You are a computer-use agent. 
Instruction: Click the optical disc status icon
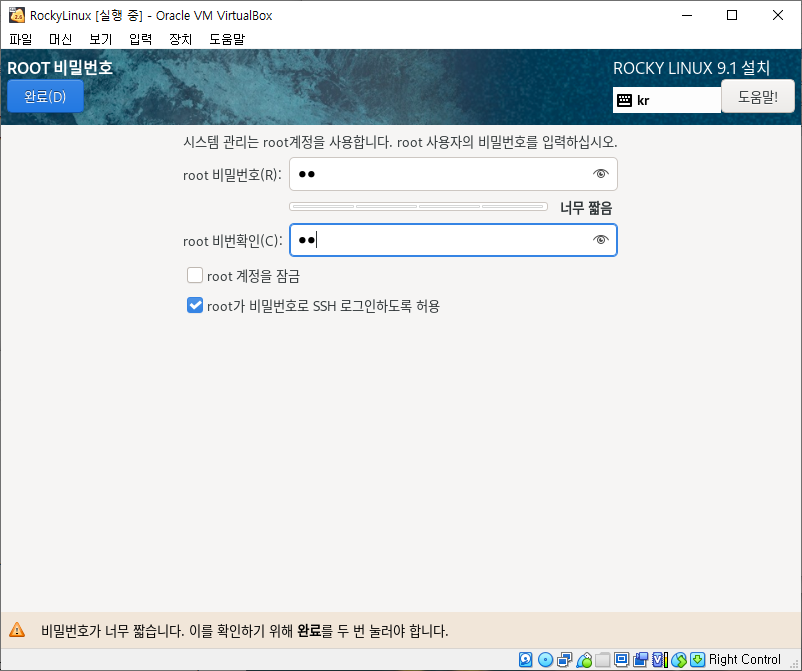545,660
